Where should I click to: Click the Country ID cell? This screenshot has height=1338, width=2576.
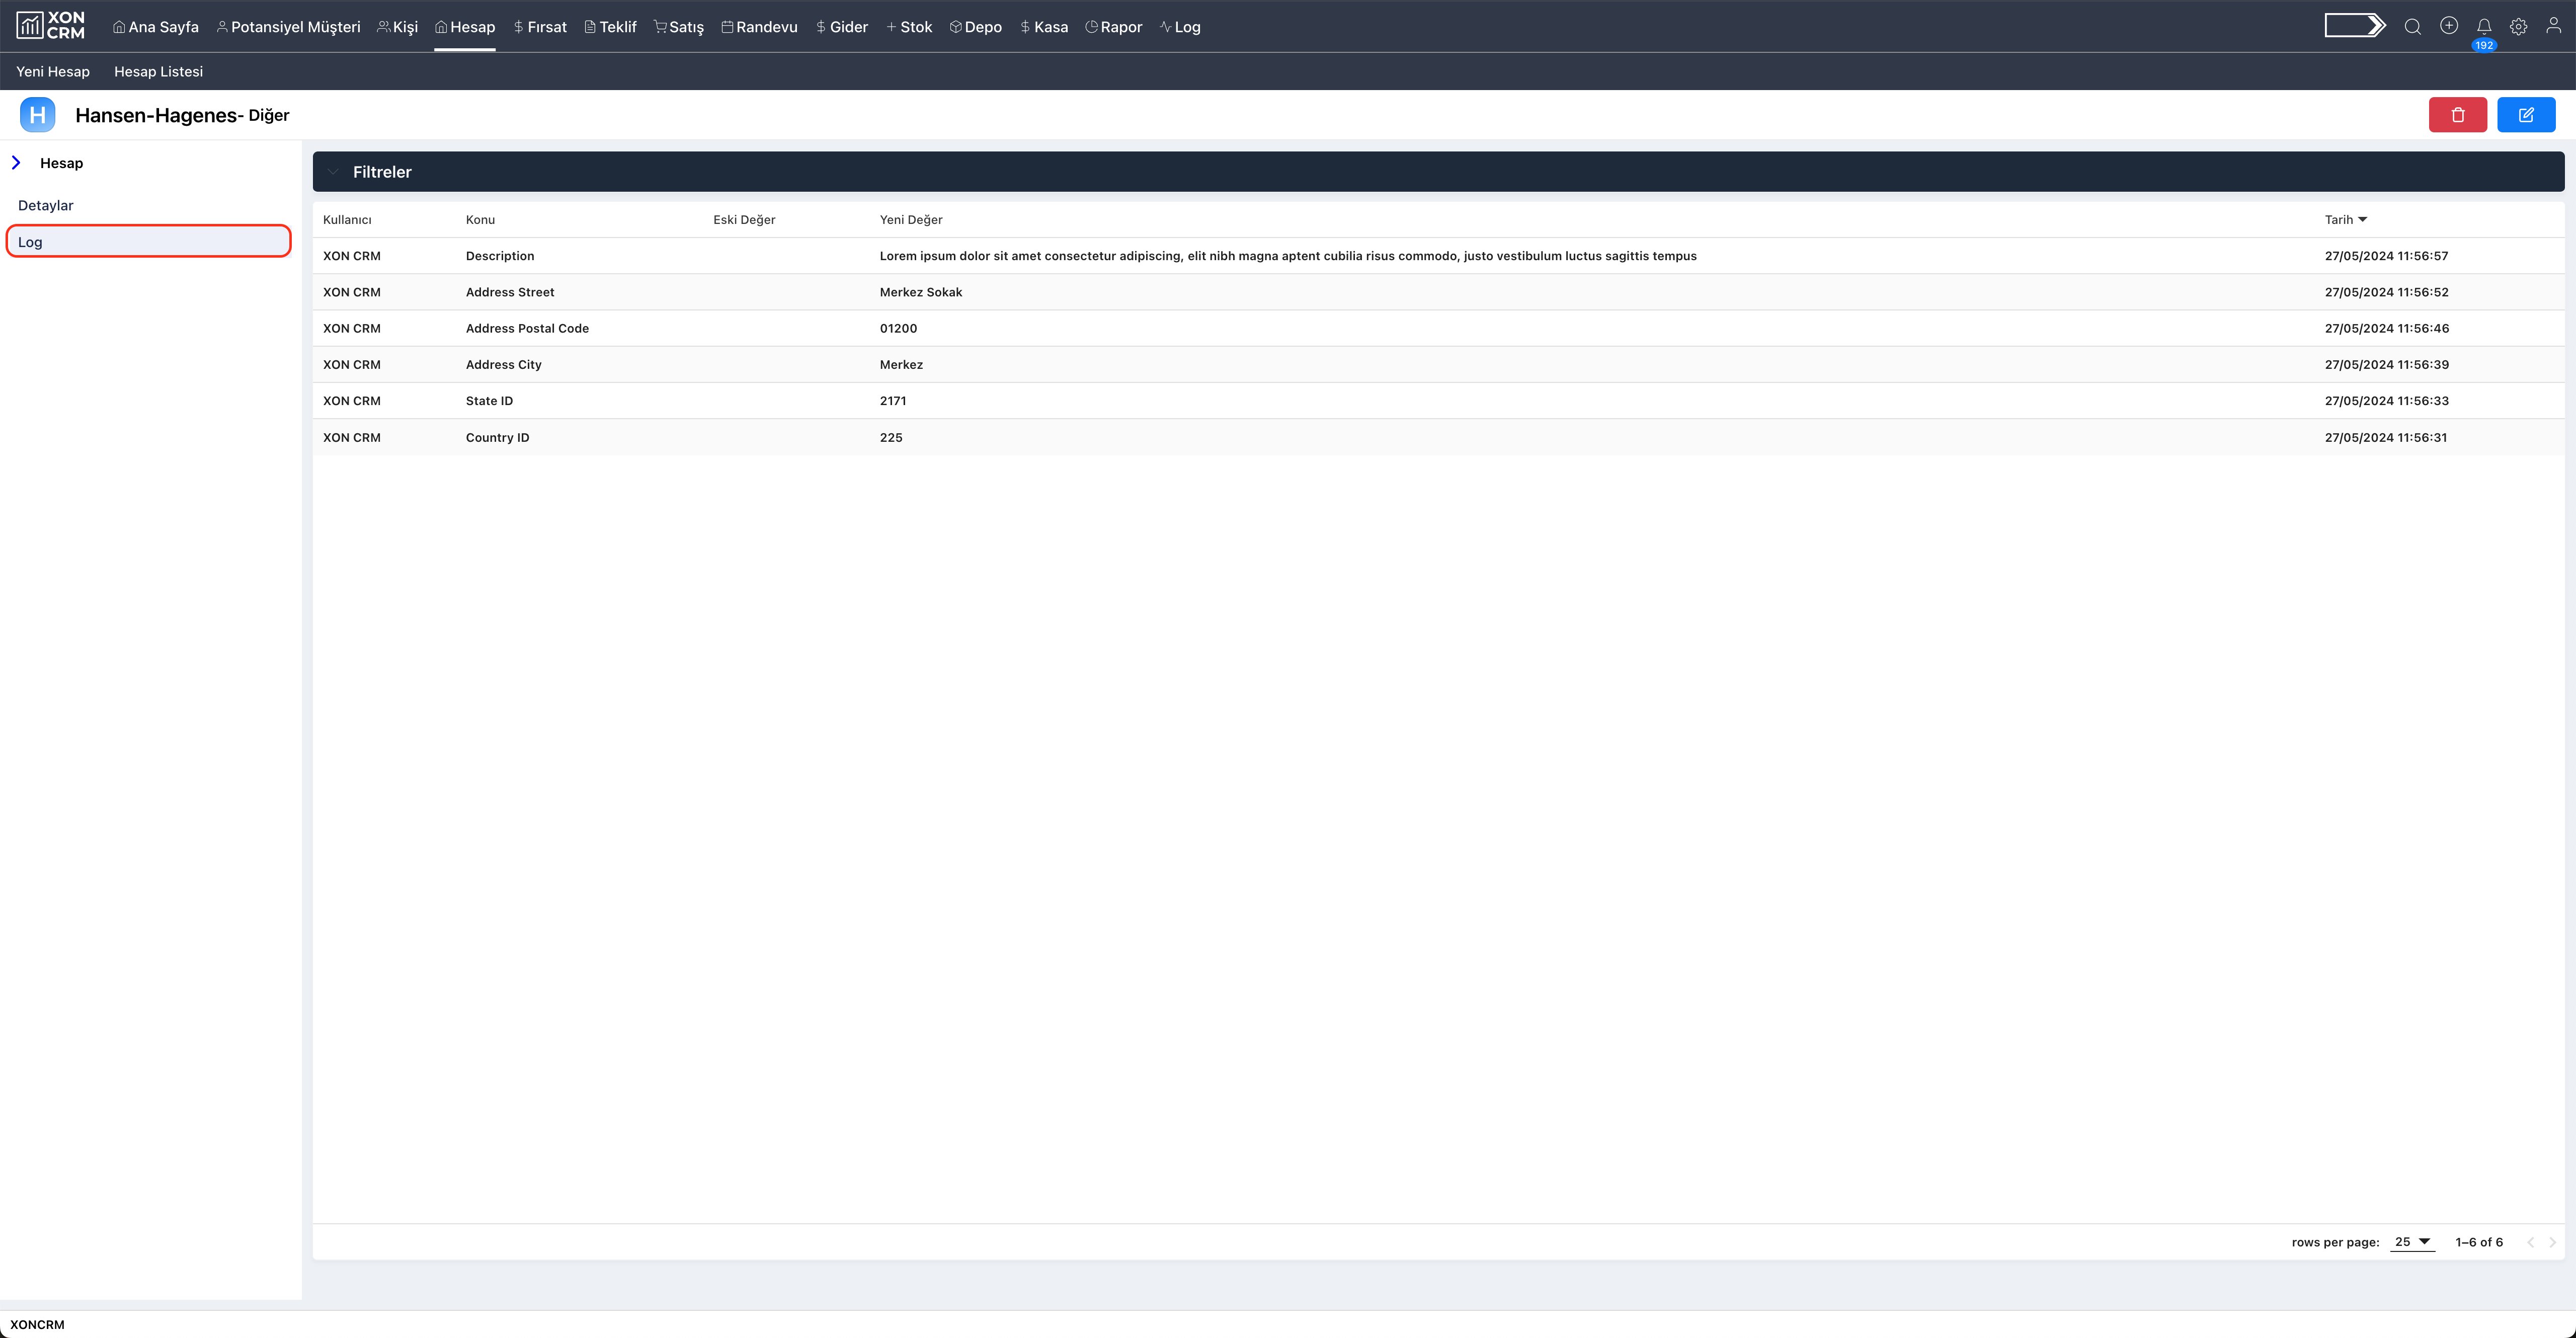coord(497,437)
